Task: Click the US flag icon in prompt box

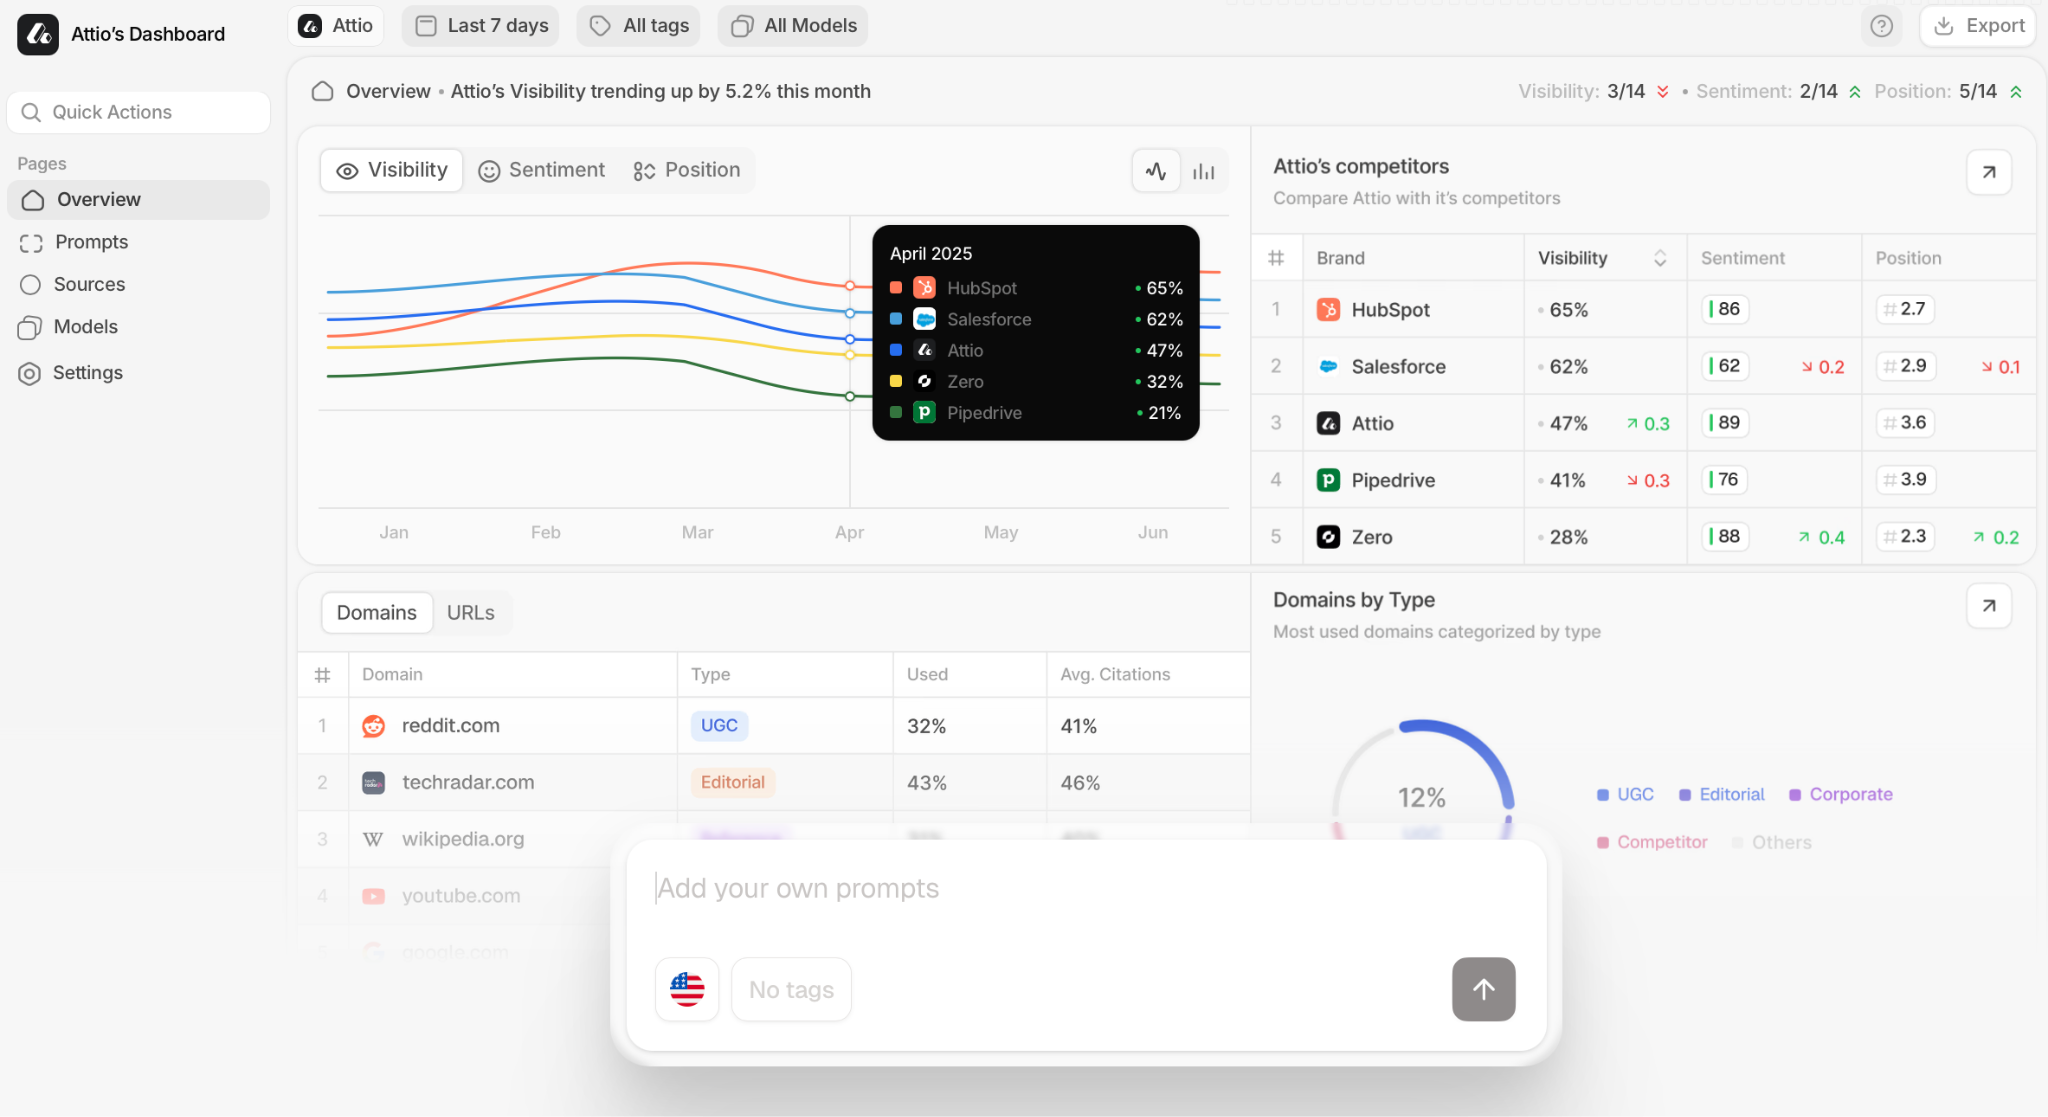Action: pos(686,989)
